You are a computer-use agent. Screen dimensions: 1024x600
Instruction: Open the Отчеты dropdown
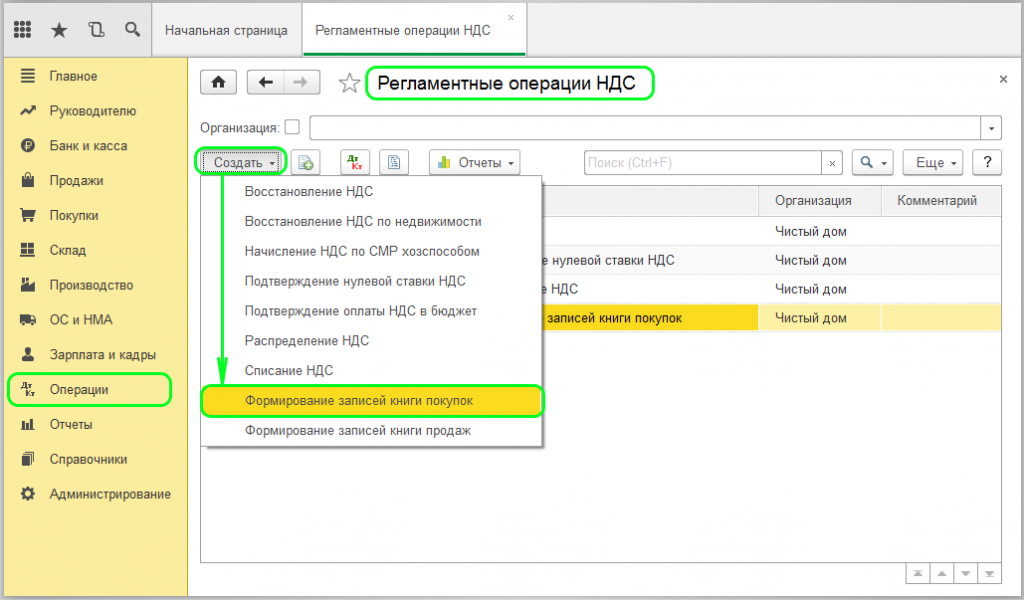475,162
